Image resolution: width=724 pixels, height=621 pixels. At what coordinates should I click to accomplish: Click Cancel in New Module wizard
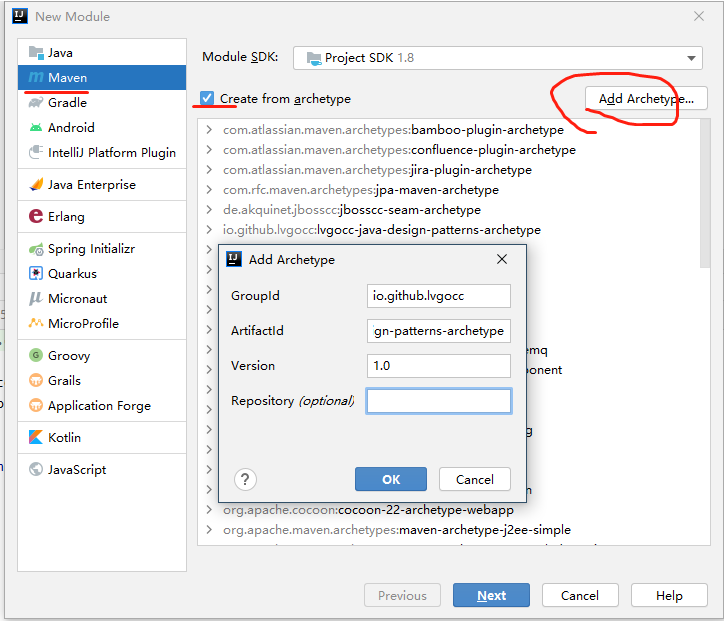[580, 596]
